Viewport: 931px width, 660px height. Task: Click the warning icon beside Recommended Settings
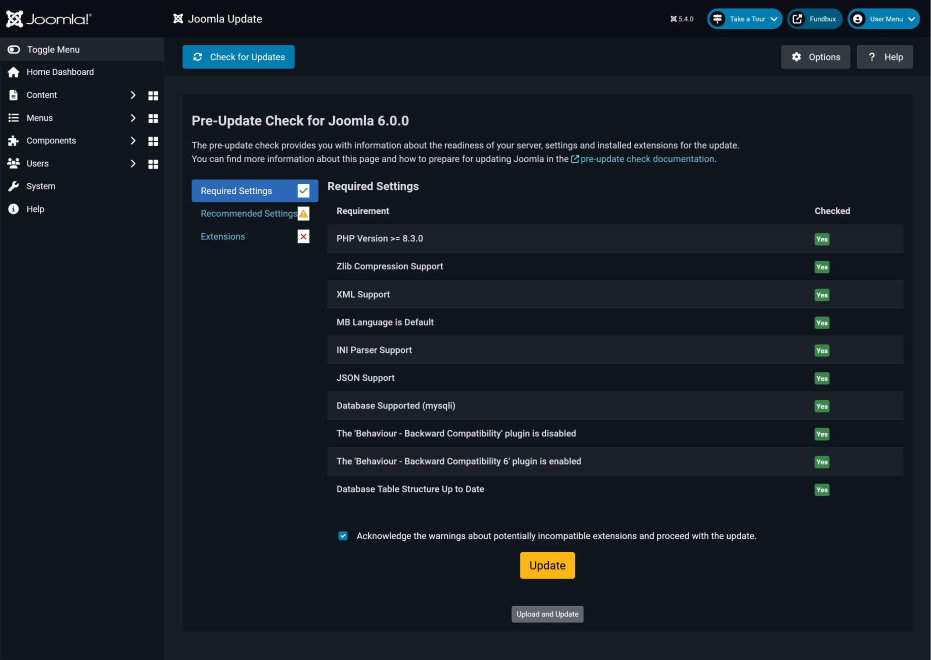(x=303, y=214)
